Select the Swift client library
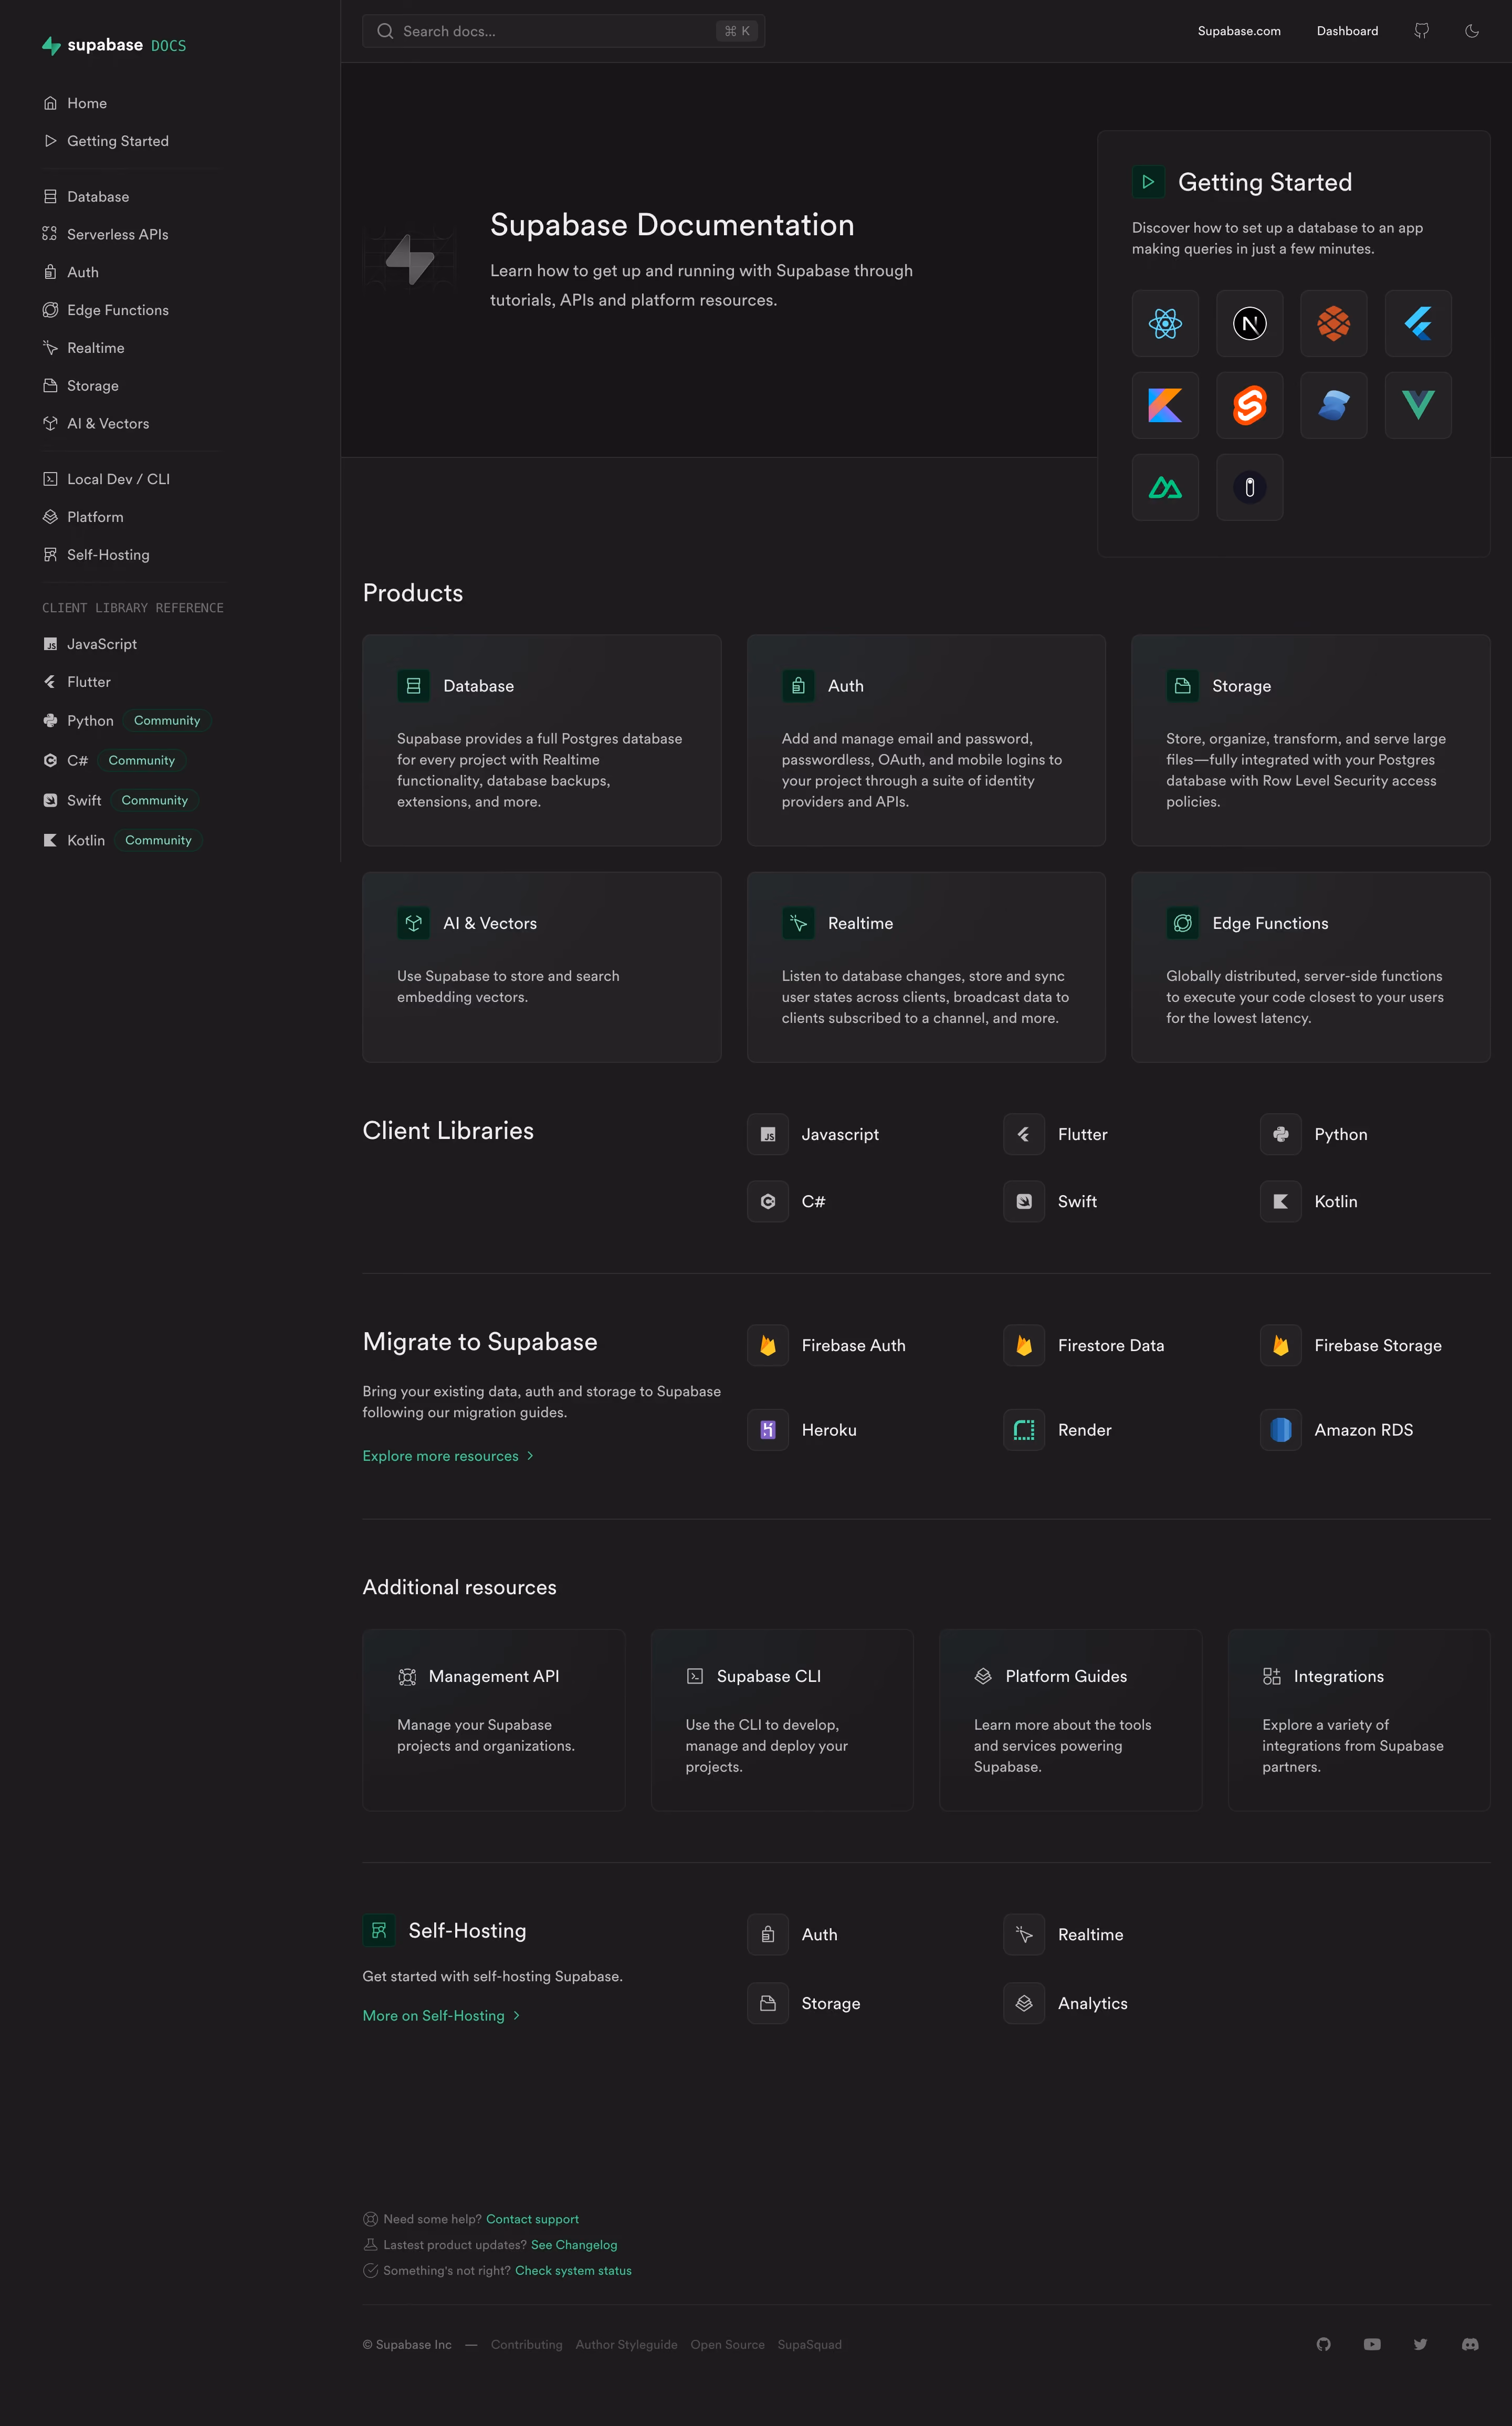This screenshot has width=1512, height=2426. (1050, 1201)
